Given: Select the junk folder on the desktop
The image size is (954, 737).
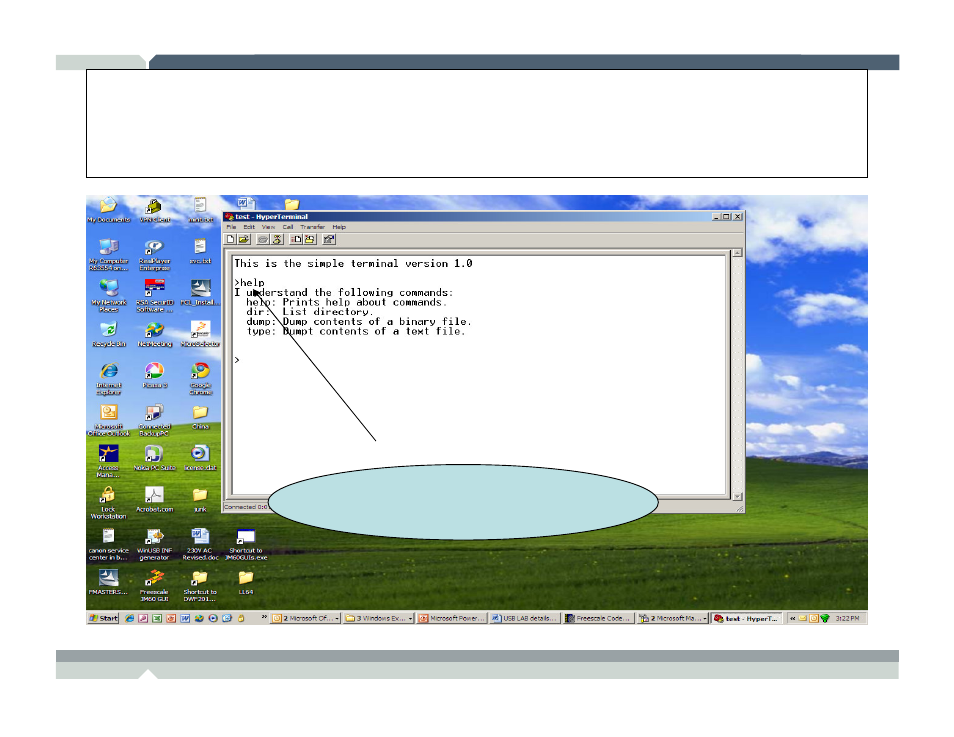Looking at the screenshot, I should [200, 499].
